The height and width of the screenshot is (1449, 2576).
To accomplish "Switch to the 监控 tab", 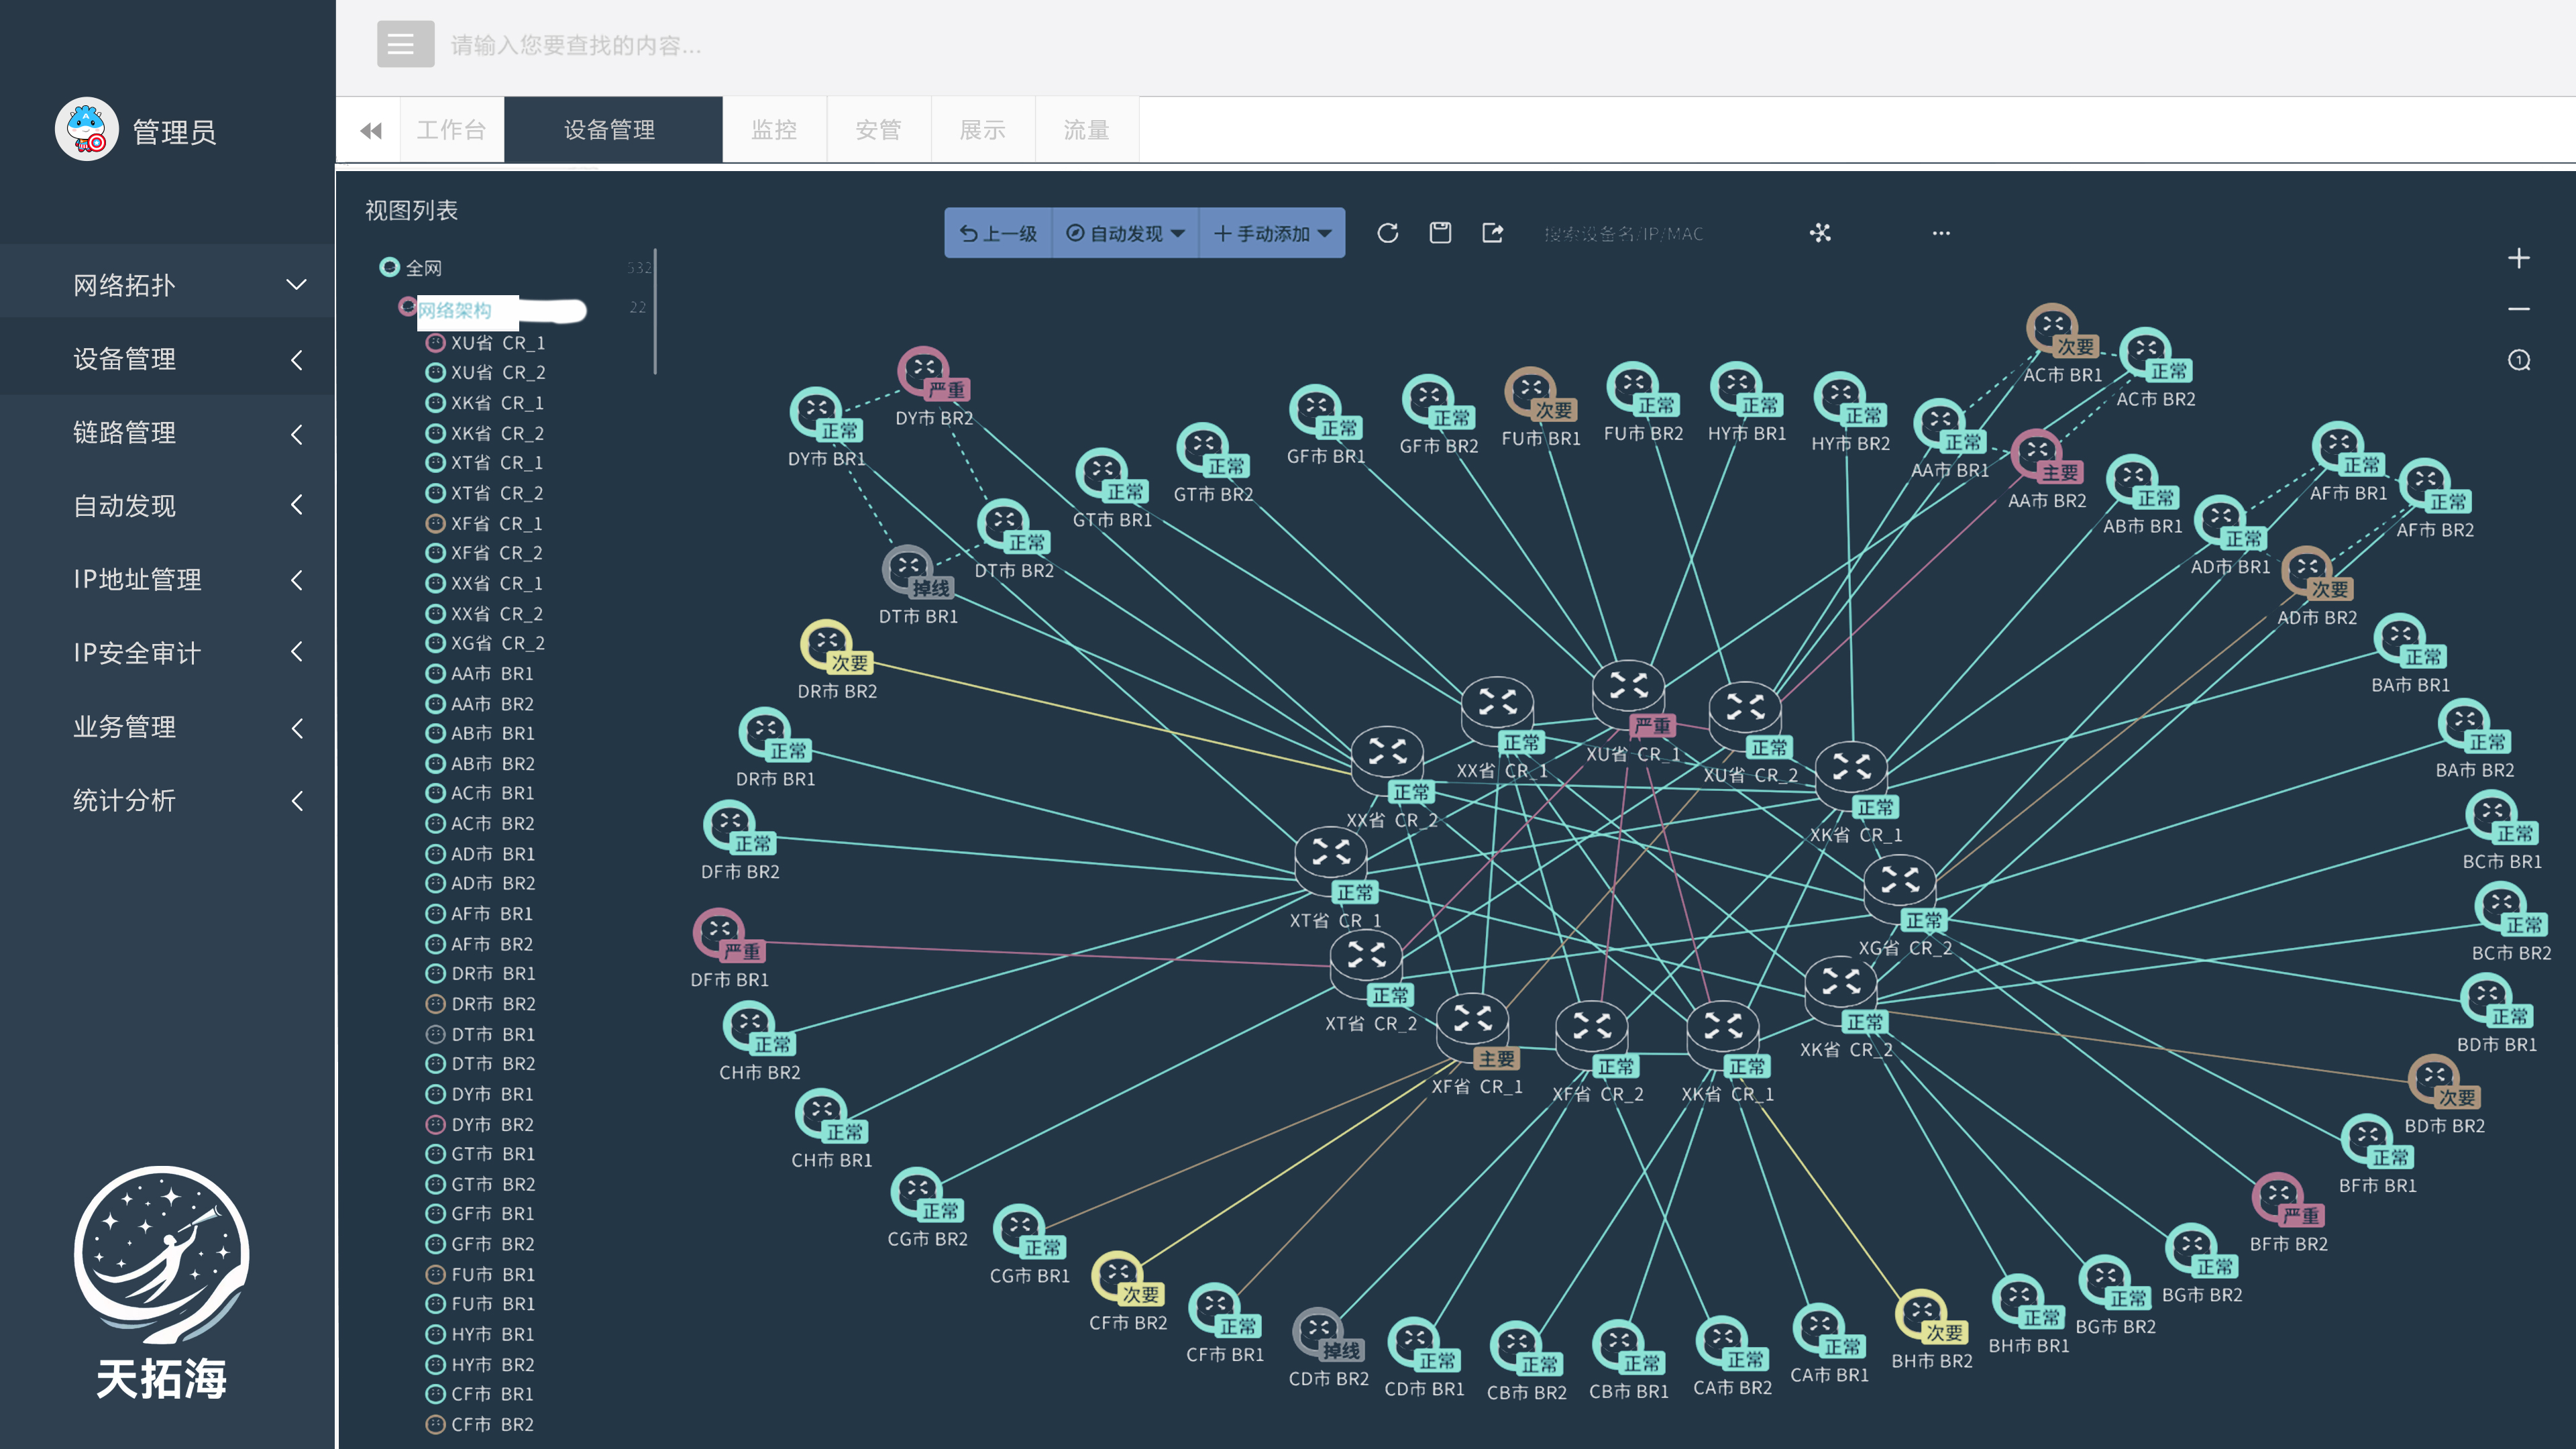I will point(774,130).
